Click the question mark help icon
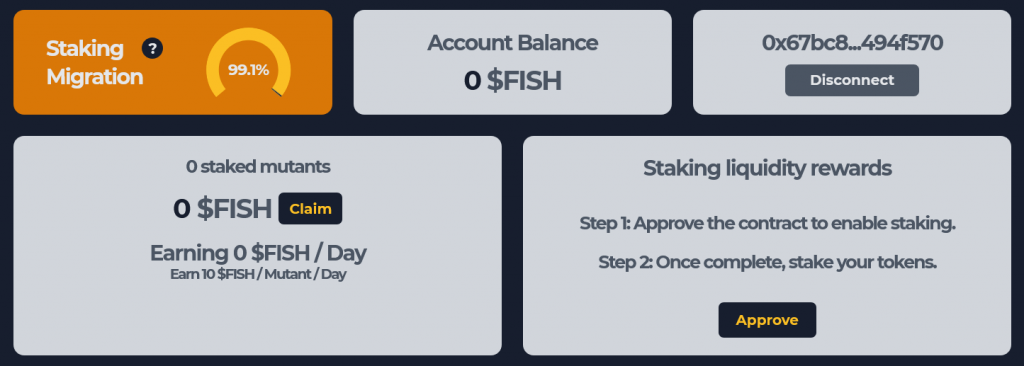 (x=152, y=48)
